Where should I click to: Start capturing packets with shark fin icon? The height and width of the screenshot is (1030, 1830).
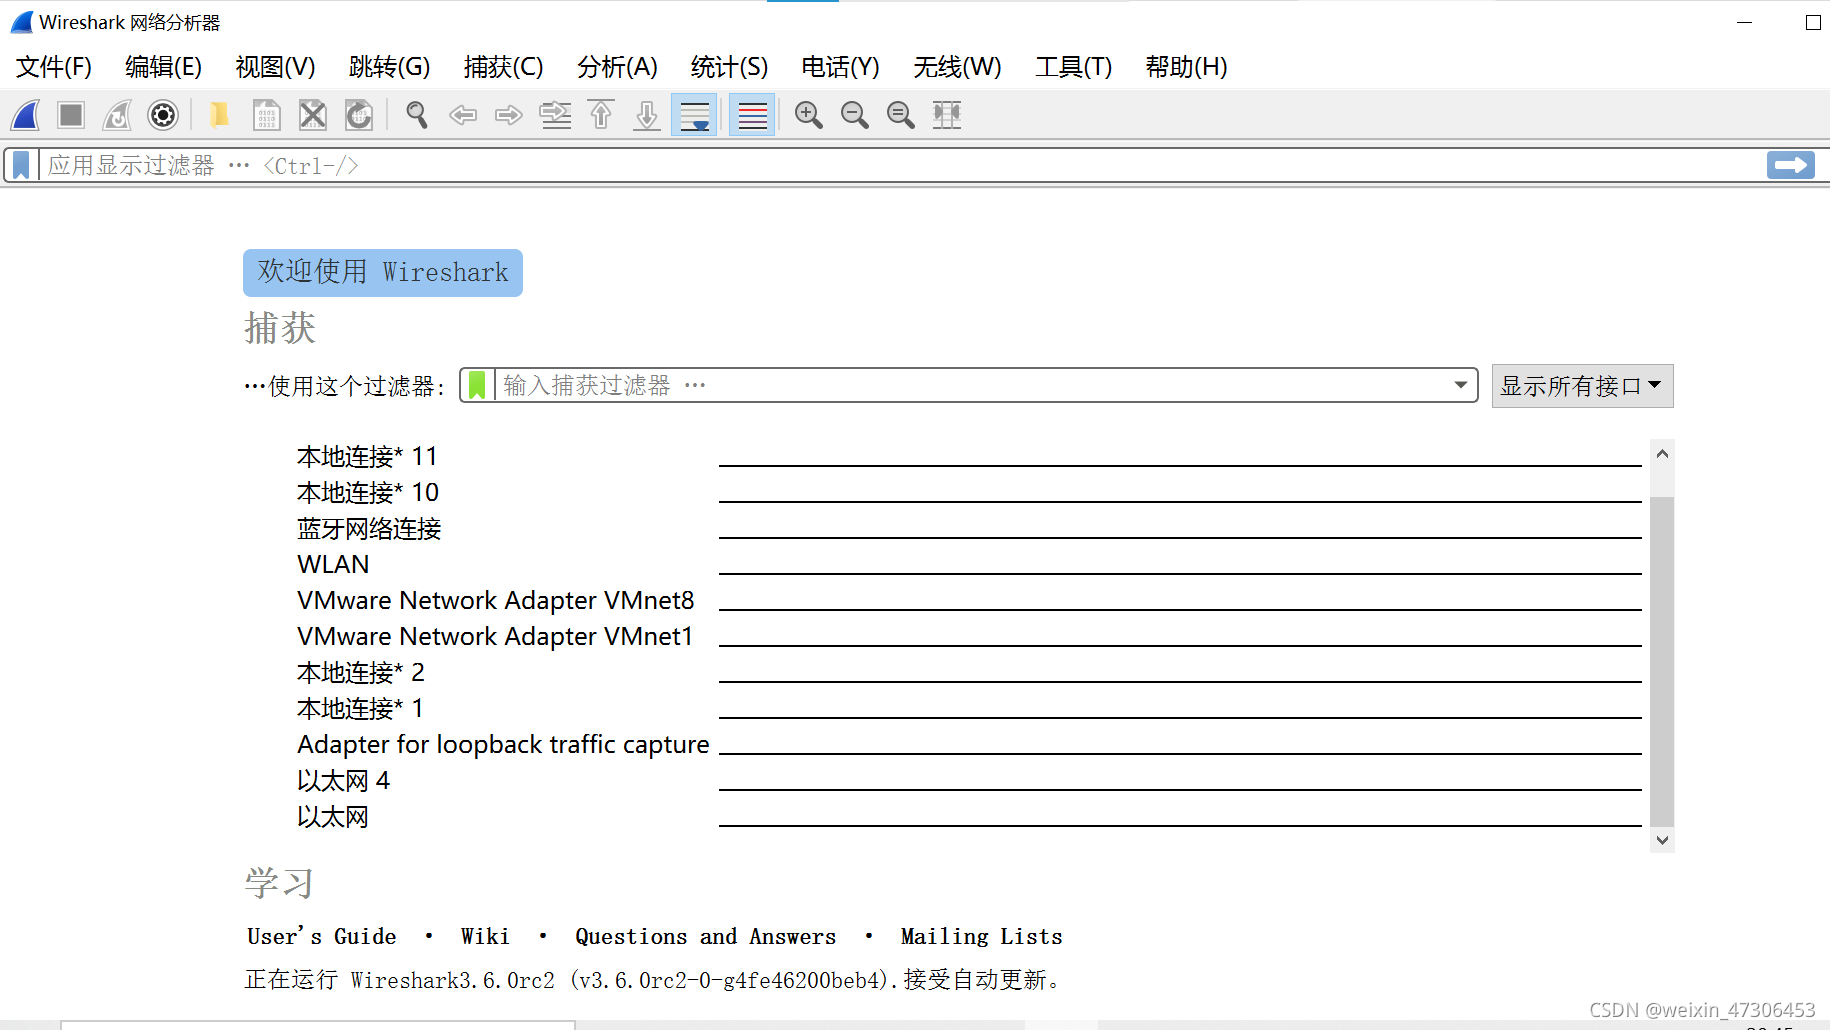[26, 115]
